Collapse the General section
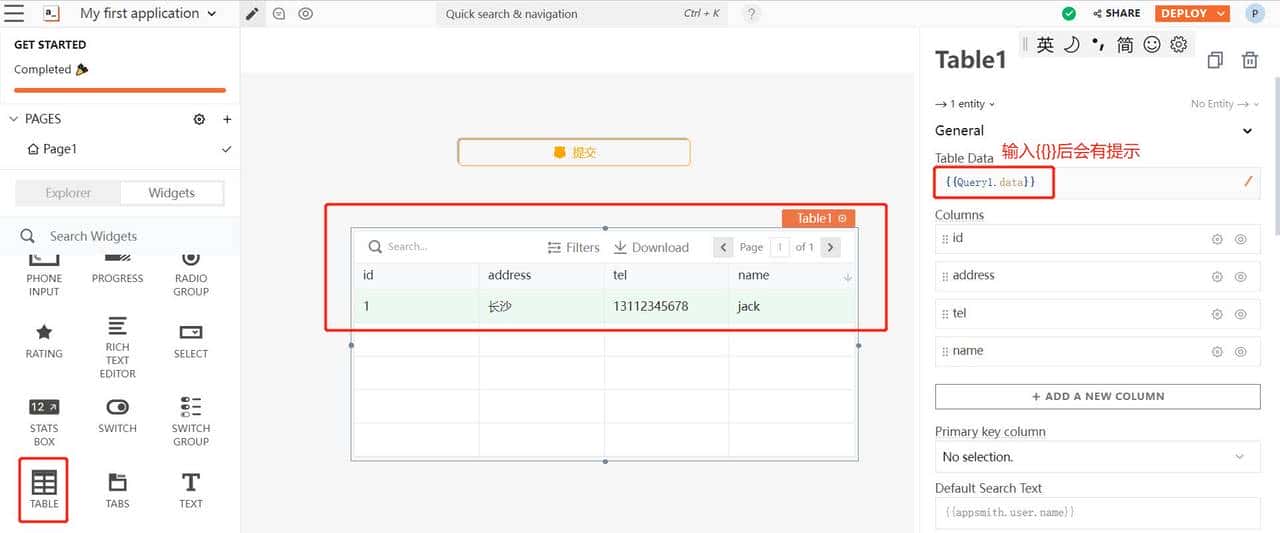 (x=1247, y=131)
